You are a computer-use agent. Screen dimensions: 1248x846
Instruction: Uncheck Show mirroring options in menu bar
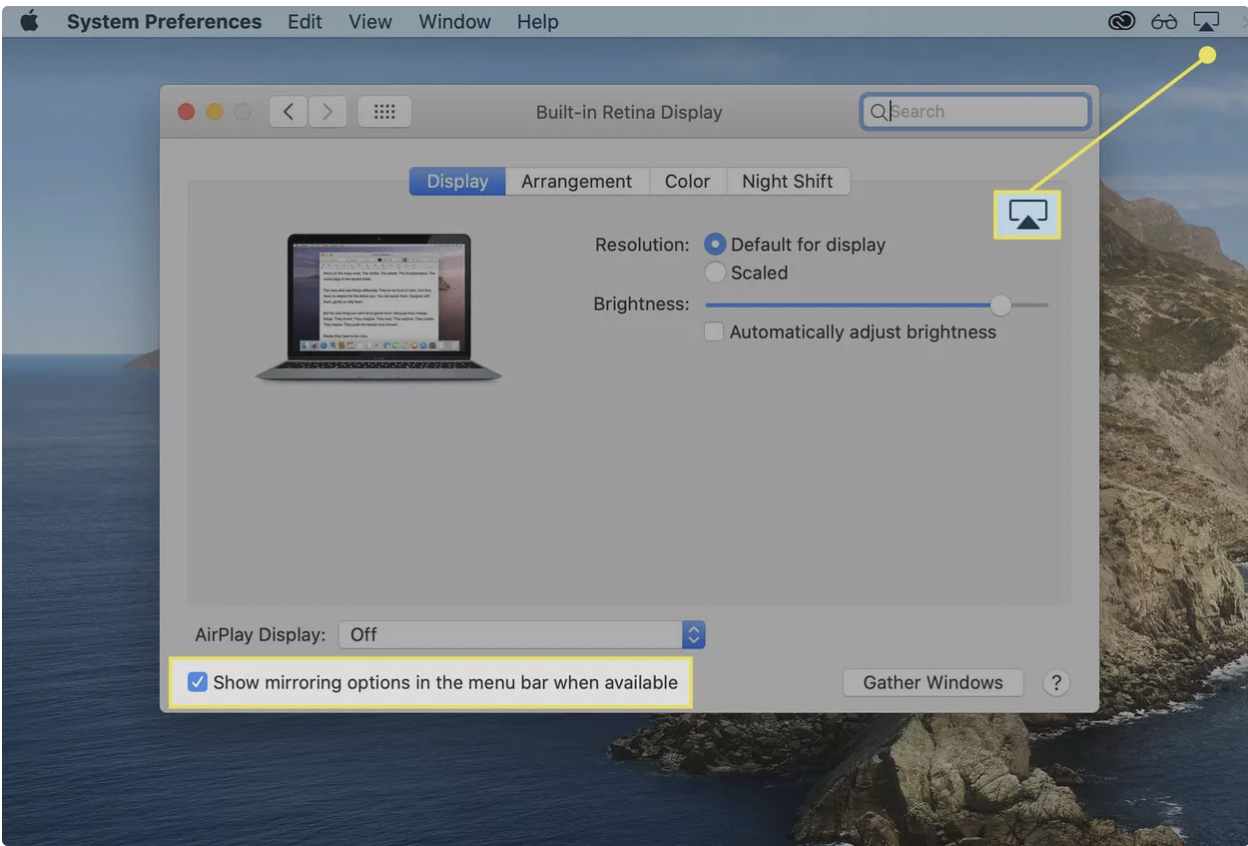(198, 683)
